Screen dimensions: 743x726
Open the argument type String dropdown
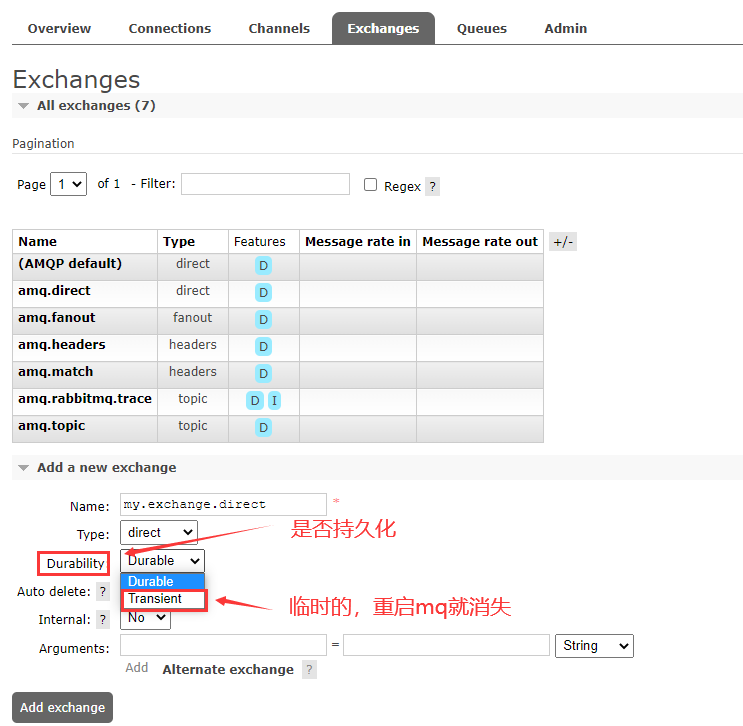pos(594,646)
